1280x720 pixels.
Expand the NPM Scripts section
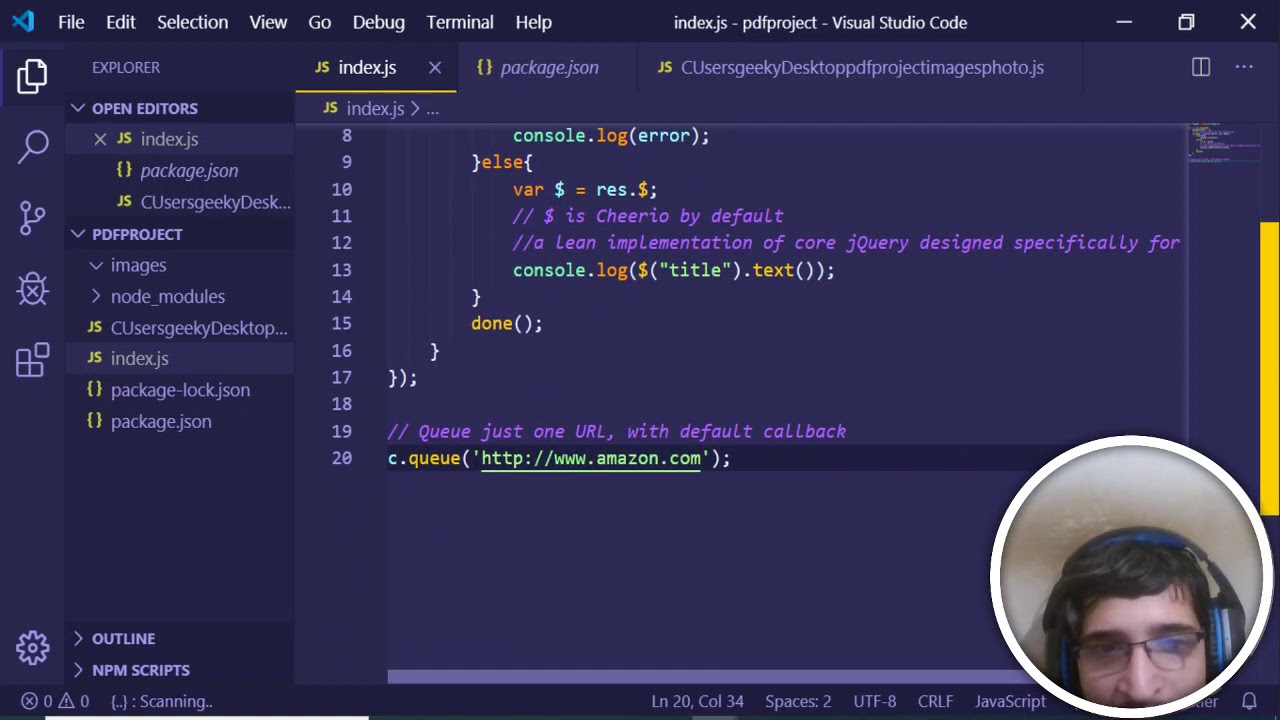[x=140, y=670]
